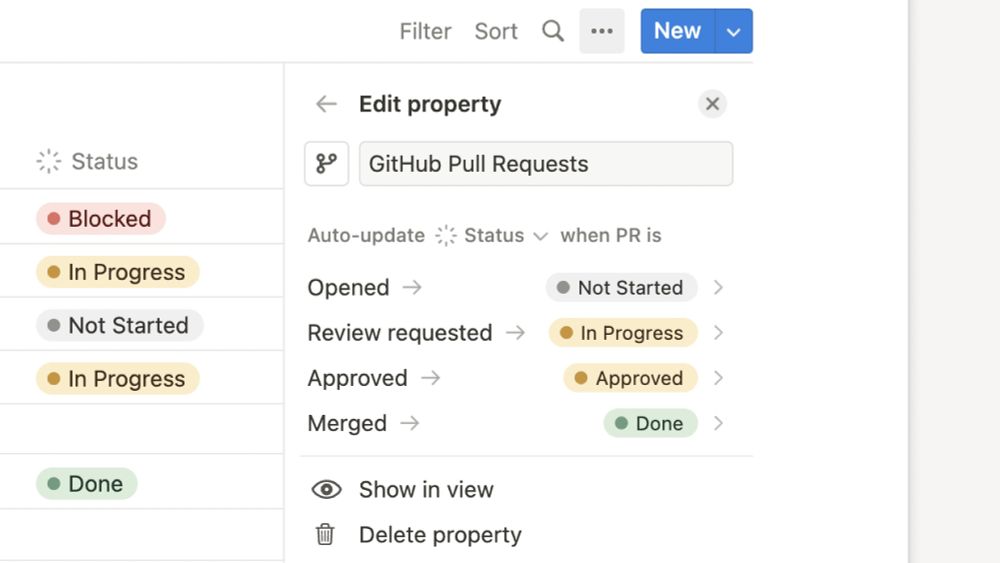Change the pull request branch icon
This screenshot has height=563, width=1000.
327,164
